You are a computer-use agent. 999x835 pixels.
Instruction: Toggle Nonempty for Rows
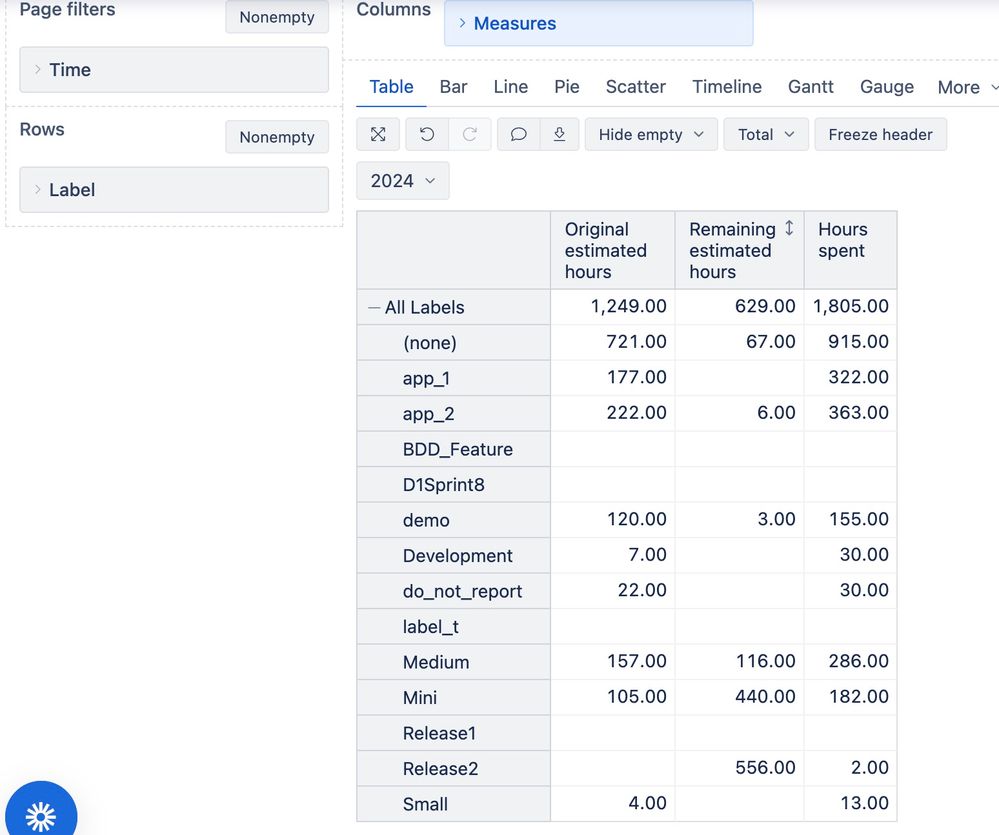[277, 137]
